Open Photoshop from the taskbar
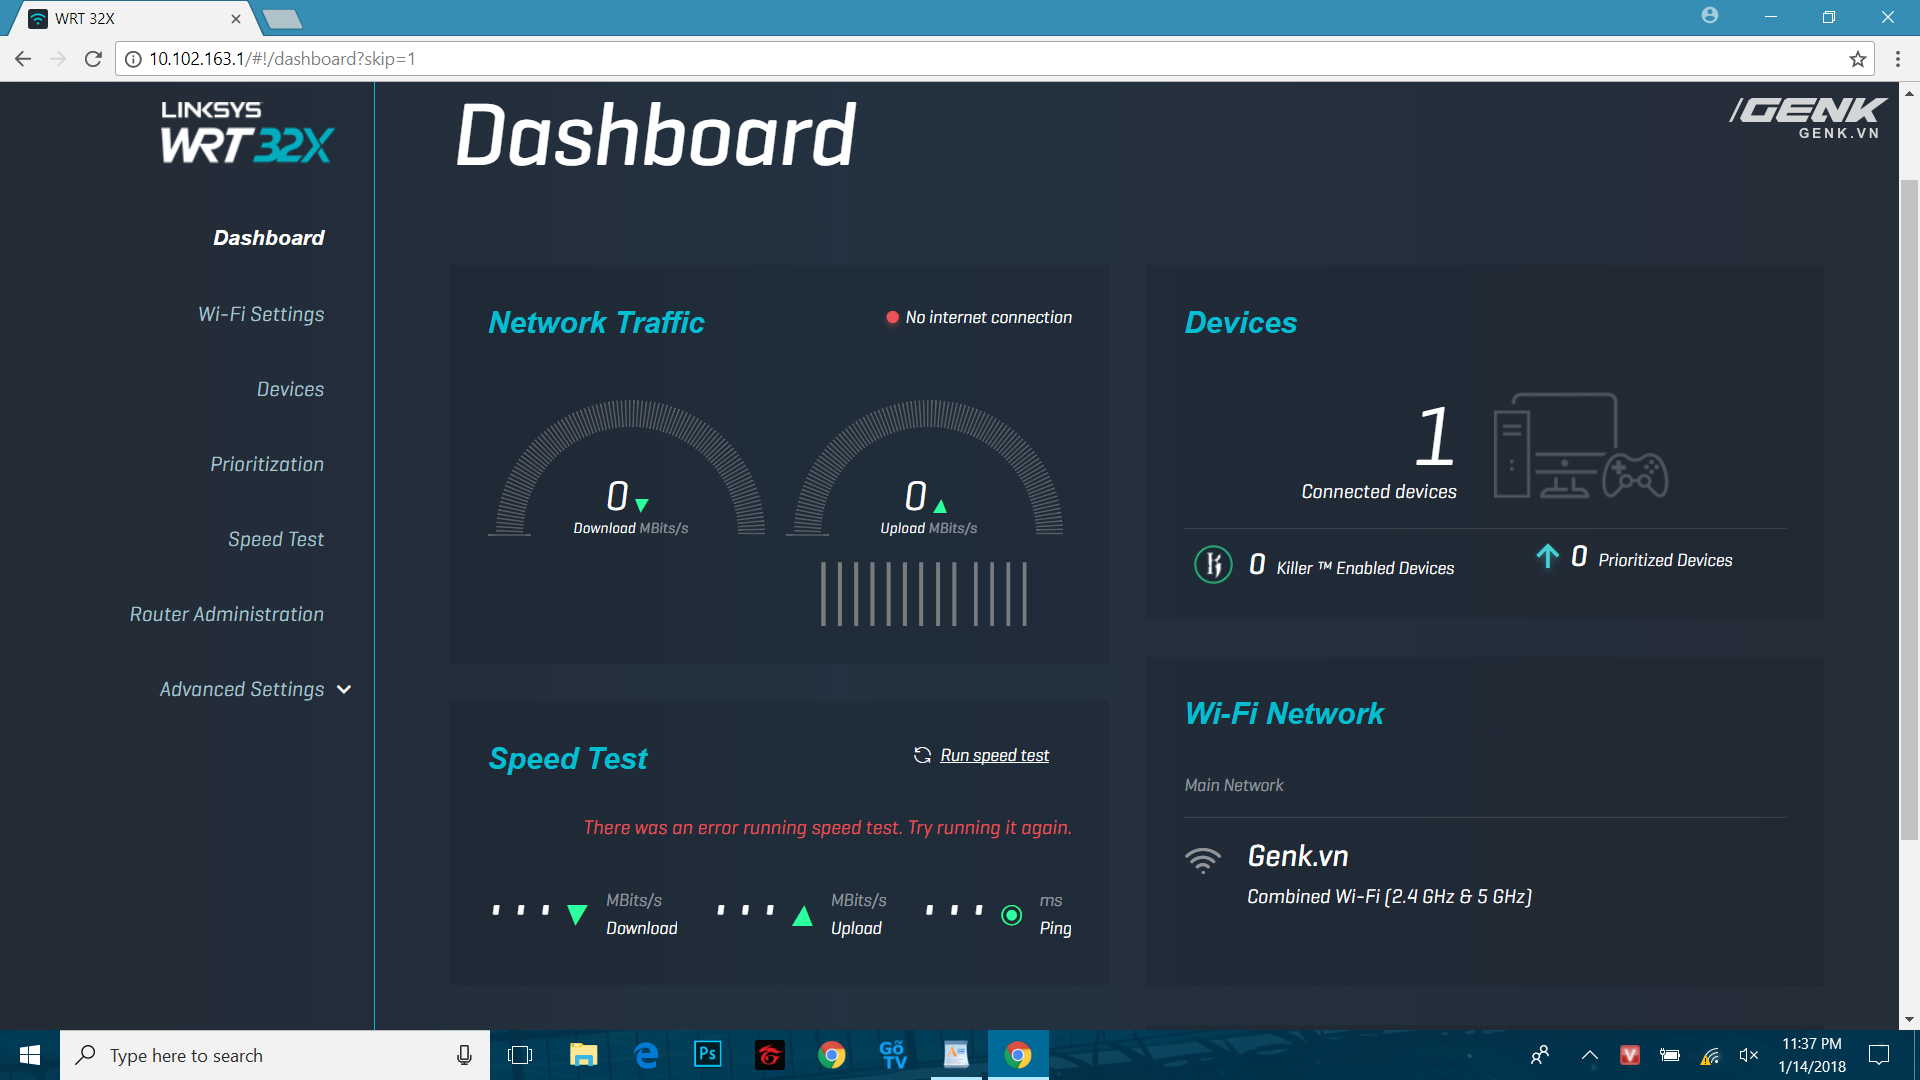The image size is (1920, 1080). tap(707, 1054)
